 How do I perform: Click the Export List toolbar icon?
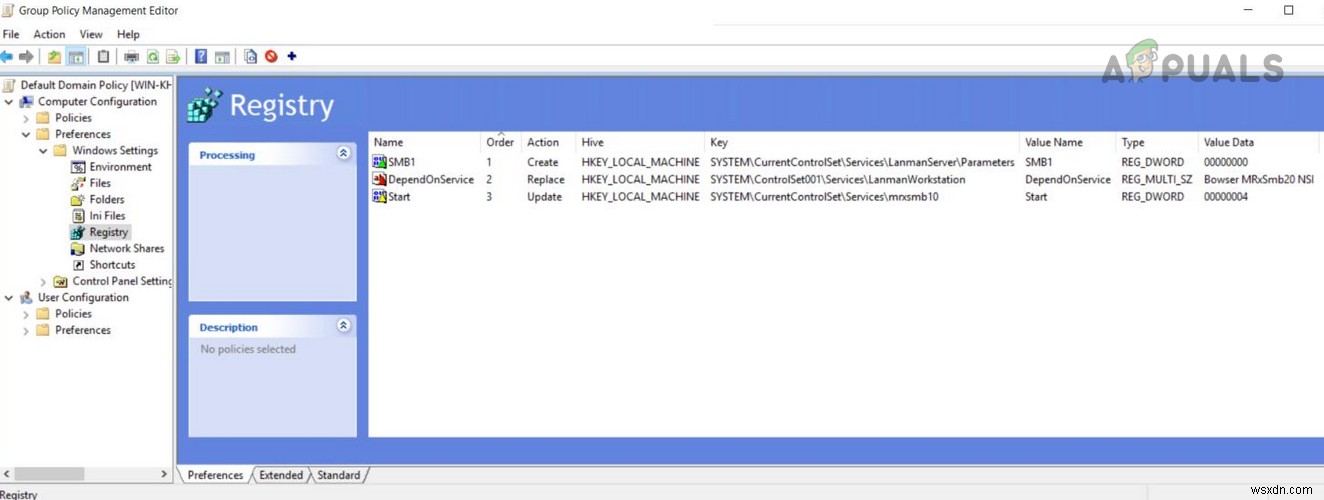coord(173,57)
